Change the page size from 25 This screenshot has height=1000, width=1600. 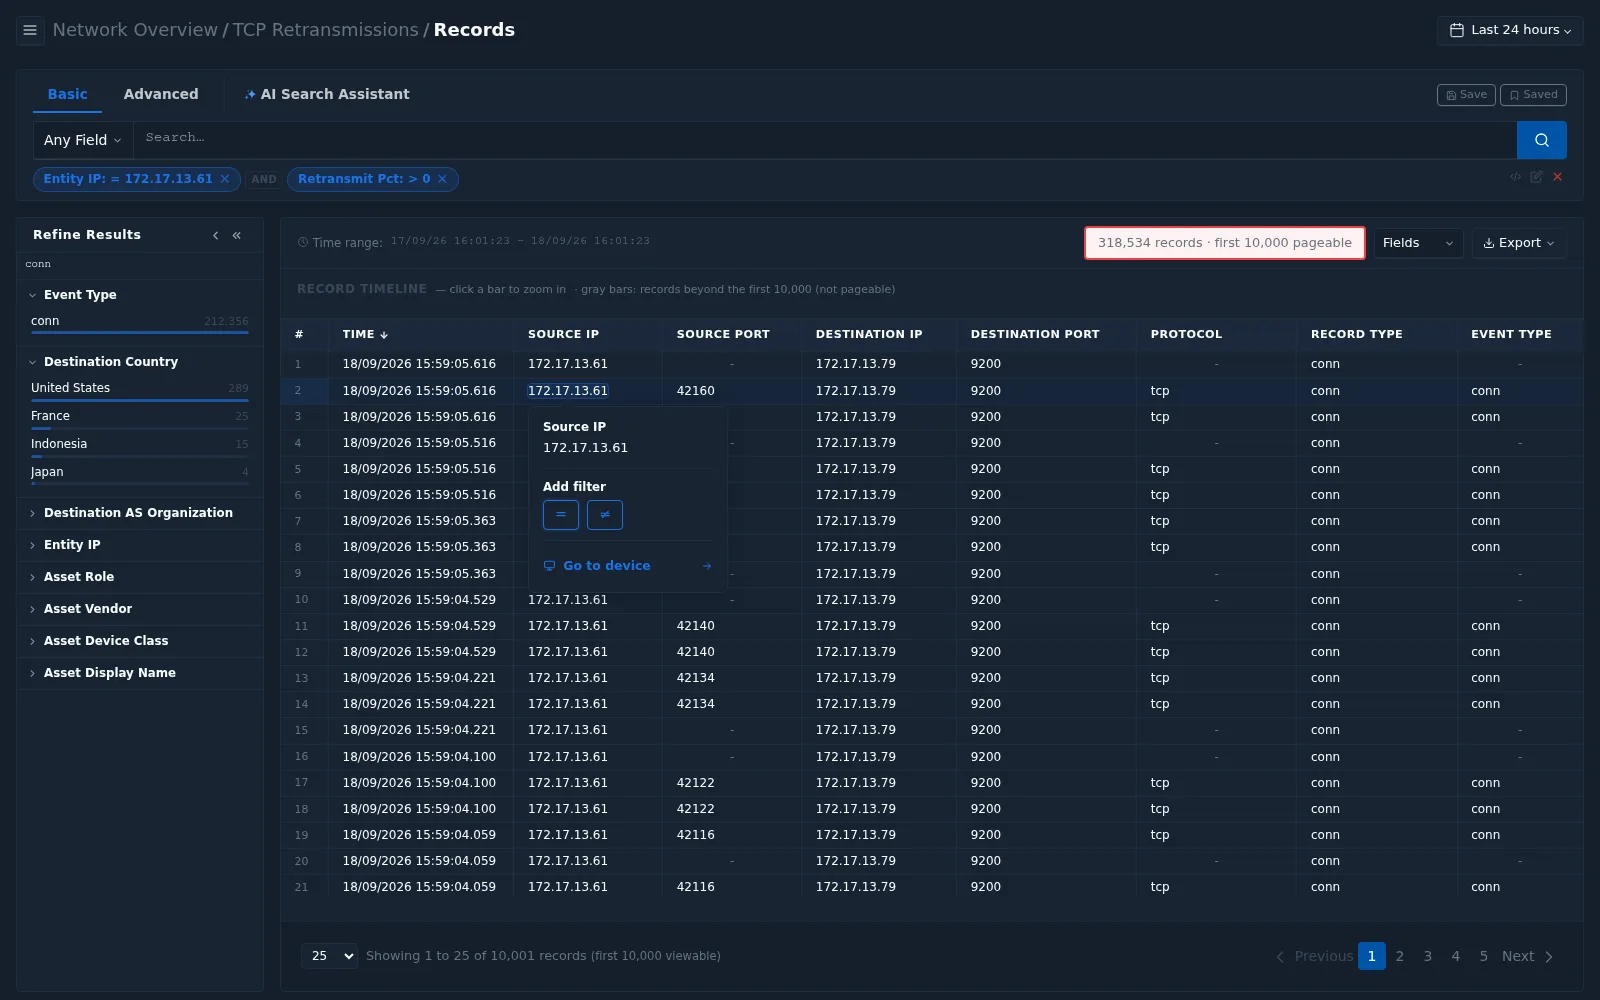pos(329,956)
